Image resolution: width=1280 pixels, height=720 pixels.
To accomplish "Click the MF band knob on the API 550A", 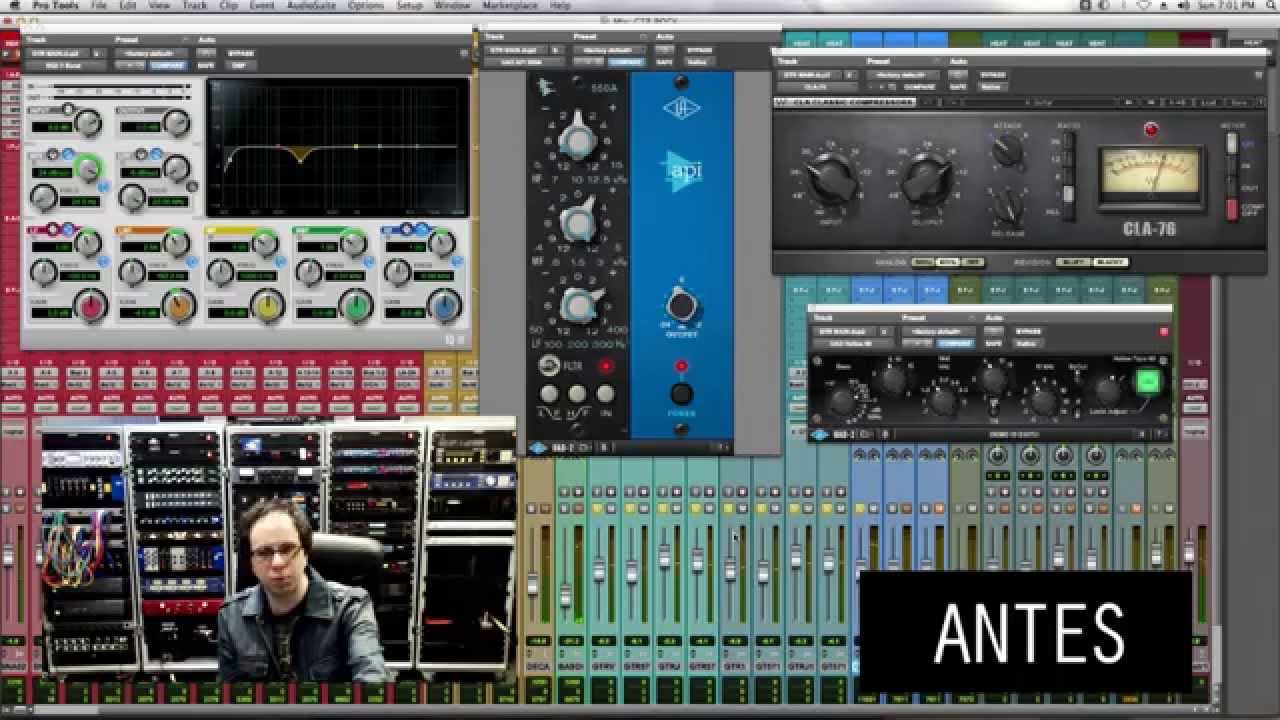I will 577,222.
